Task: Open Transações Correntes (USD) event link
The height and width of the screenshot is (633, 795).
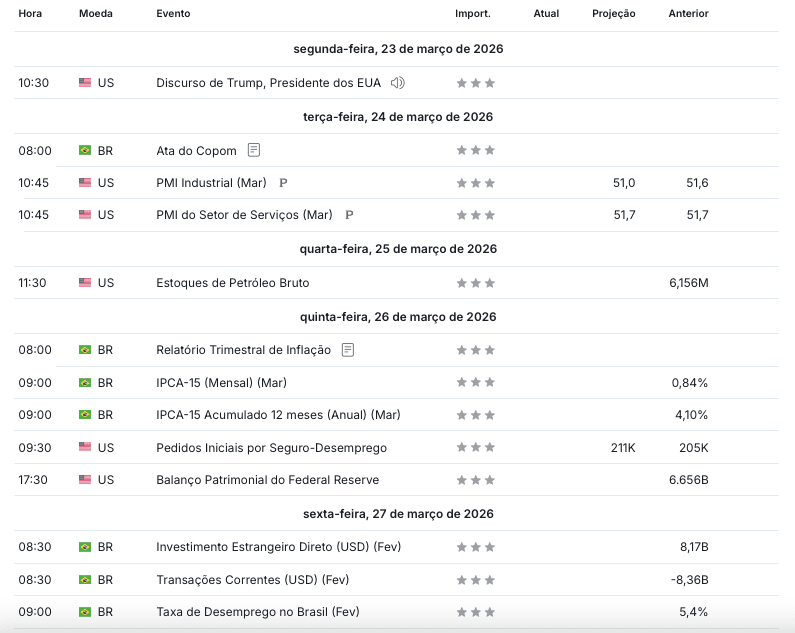Action: pyautogui.click(x=252, y=579)
